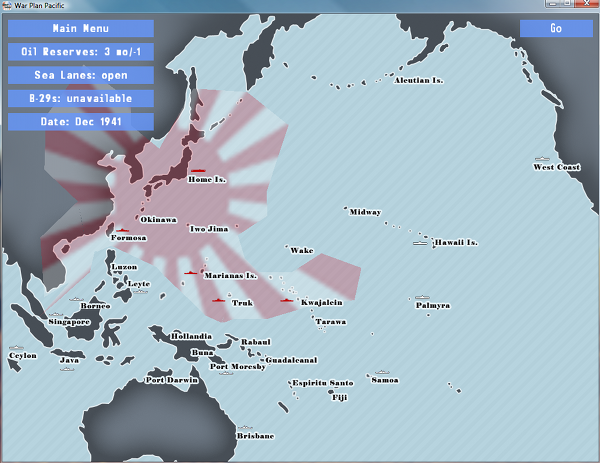Click the Borneo label
Viewport: 600px width, 463px height.
(96, 306)
